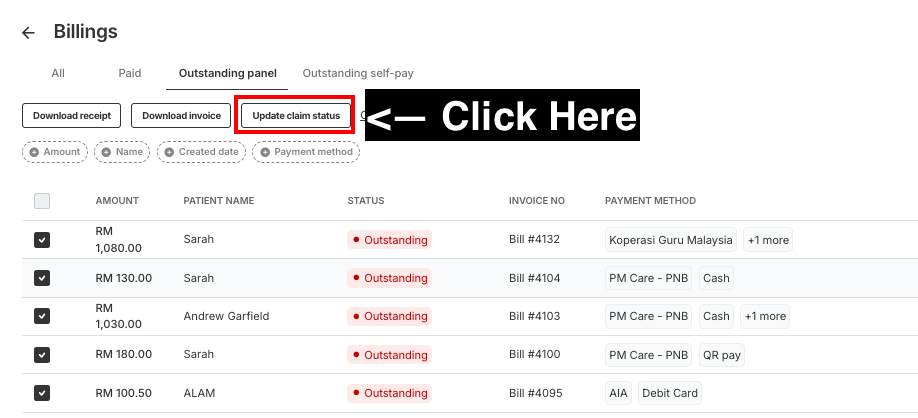Click patient Sarah in the Bill #4104 row
The height and width of the screenshot is (418, 918).
click(198, 278)
